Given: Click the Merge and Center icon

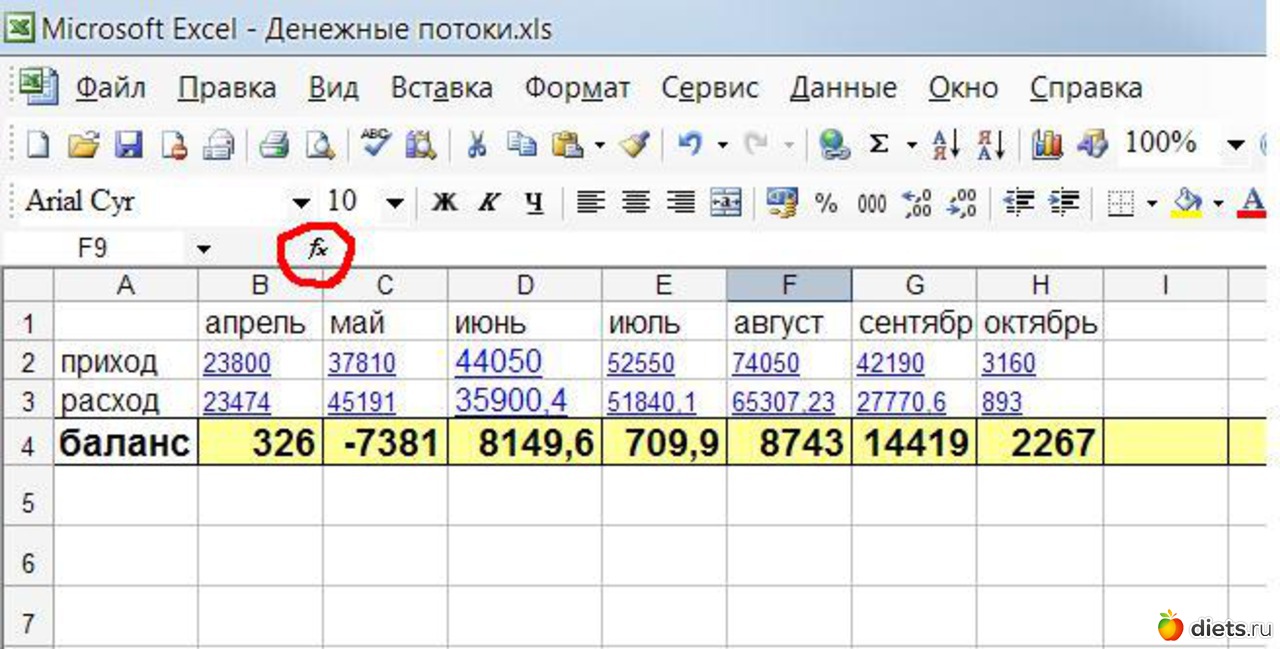Looking at the screenshot, I should coord(726,203).
